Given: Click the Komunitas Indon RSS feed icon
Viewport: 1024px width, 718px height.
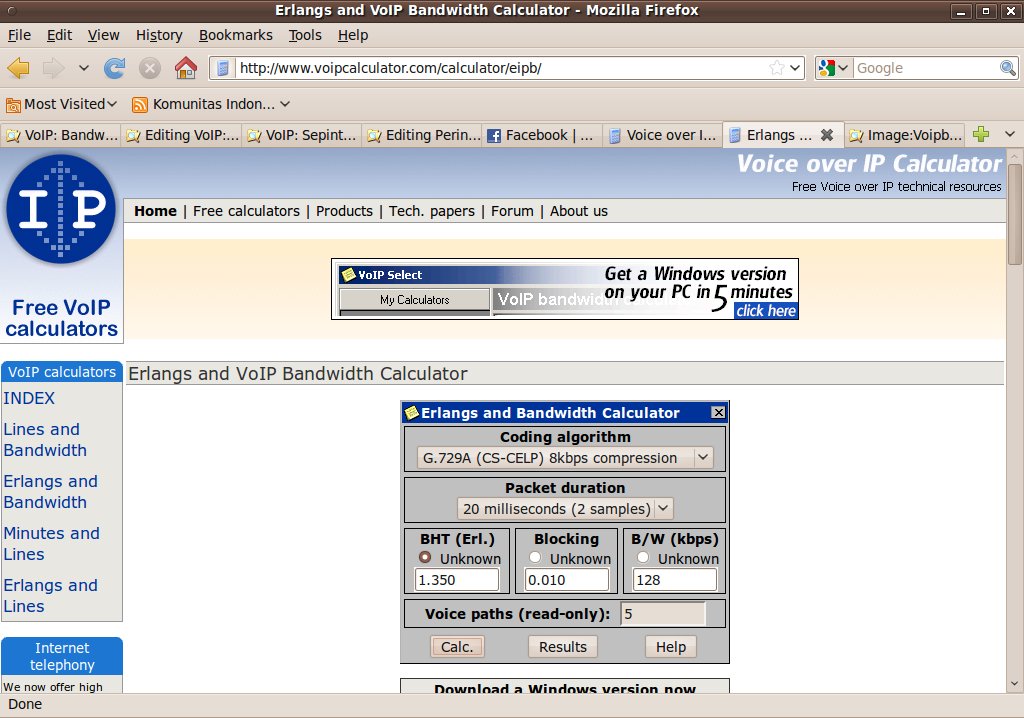Looking at the screenshot, I should (139, 105).
